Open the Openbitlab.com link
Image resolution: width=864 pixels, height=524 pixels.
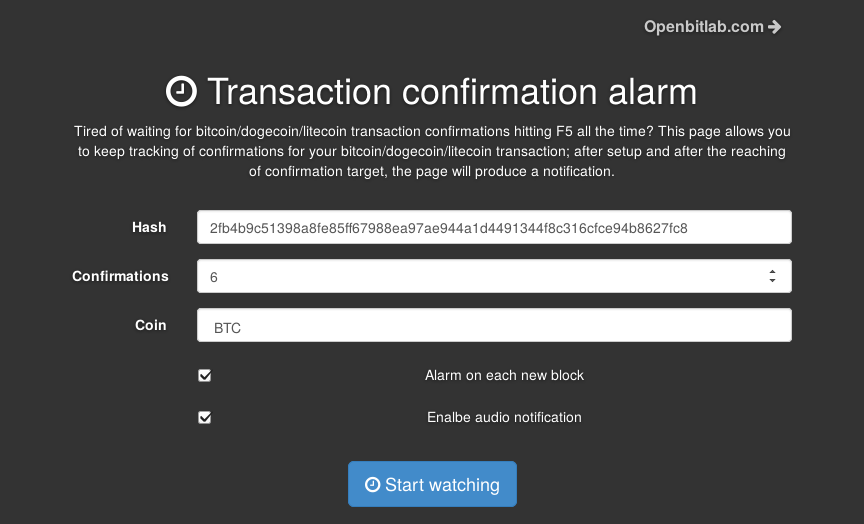[704, 27]
